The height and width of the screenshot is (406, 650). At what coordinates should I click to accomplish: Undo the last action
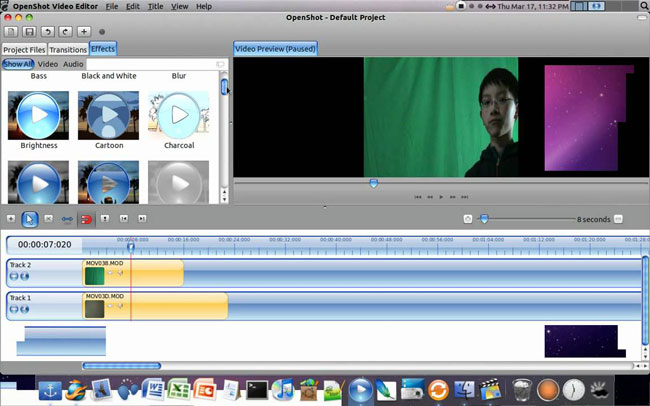pyautogui.click(x=47, y=32)
